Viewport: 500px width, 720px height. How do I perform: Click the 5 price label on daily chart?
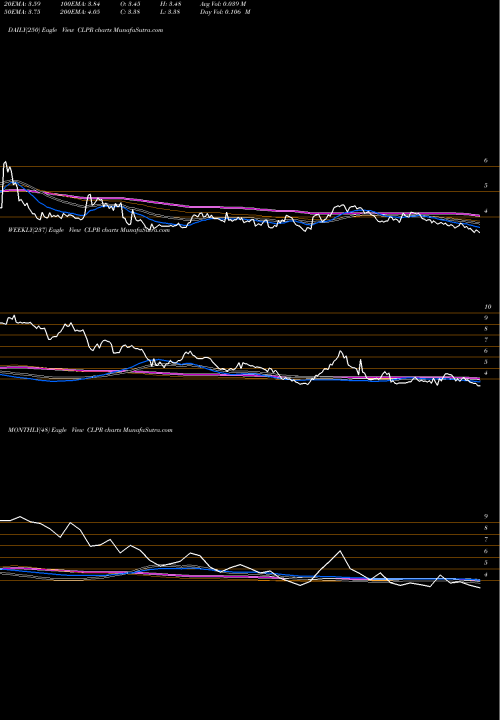click(485, 186)
